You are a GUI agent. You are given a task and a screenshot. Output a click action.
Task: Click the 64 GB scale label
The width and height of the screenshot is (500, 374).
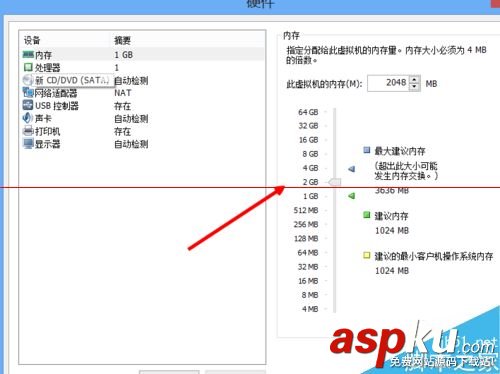308,112
